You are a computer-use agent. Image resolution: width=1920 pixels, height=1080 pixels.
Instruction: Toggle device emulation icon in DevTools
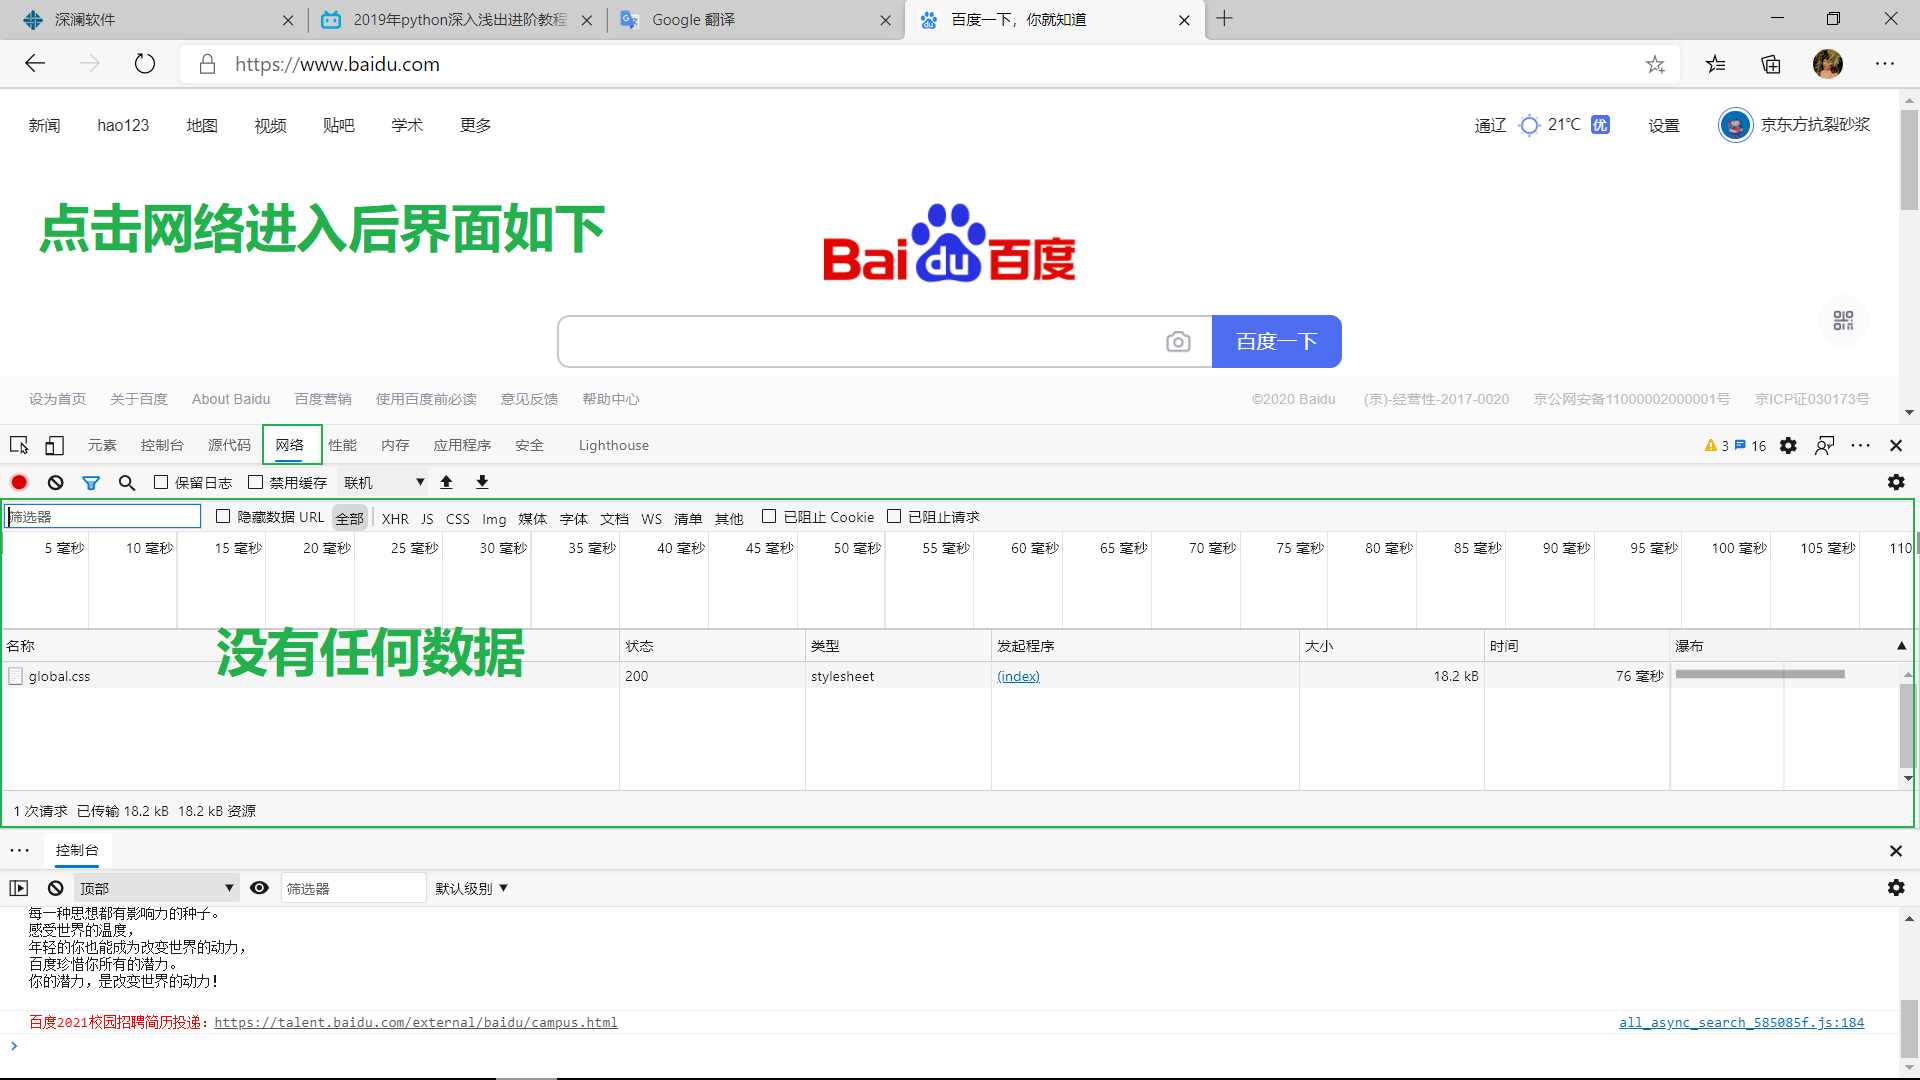(55, 445)
